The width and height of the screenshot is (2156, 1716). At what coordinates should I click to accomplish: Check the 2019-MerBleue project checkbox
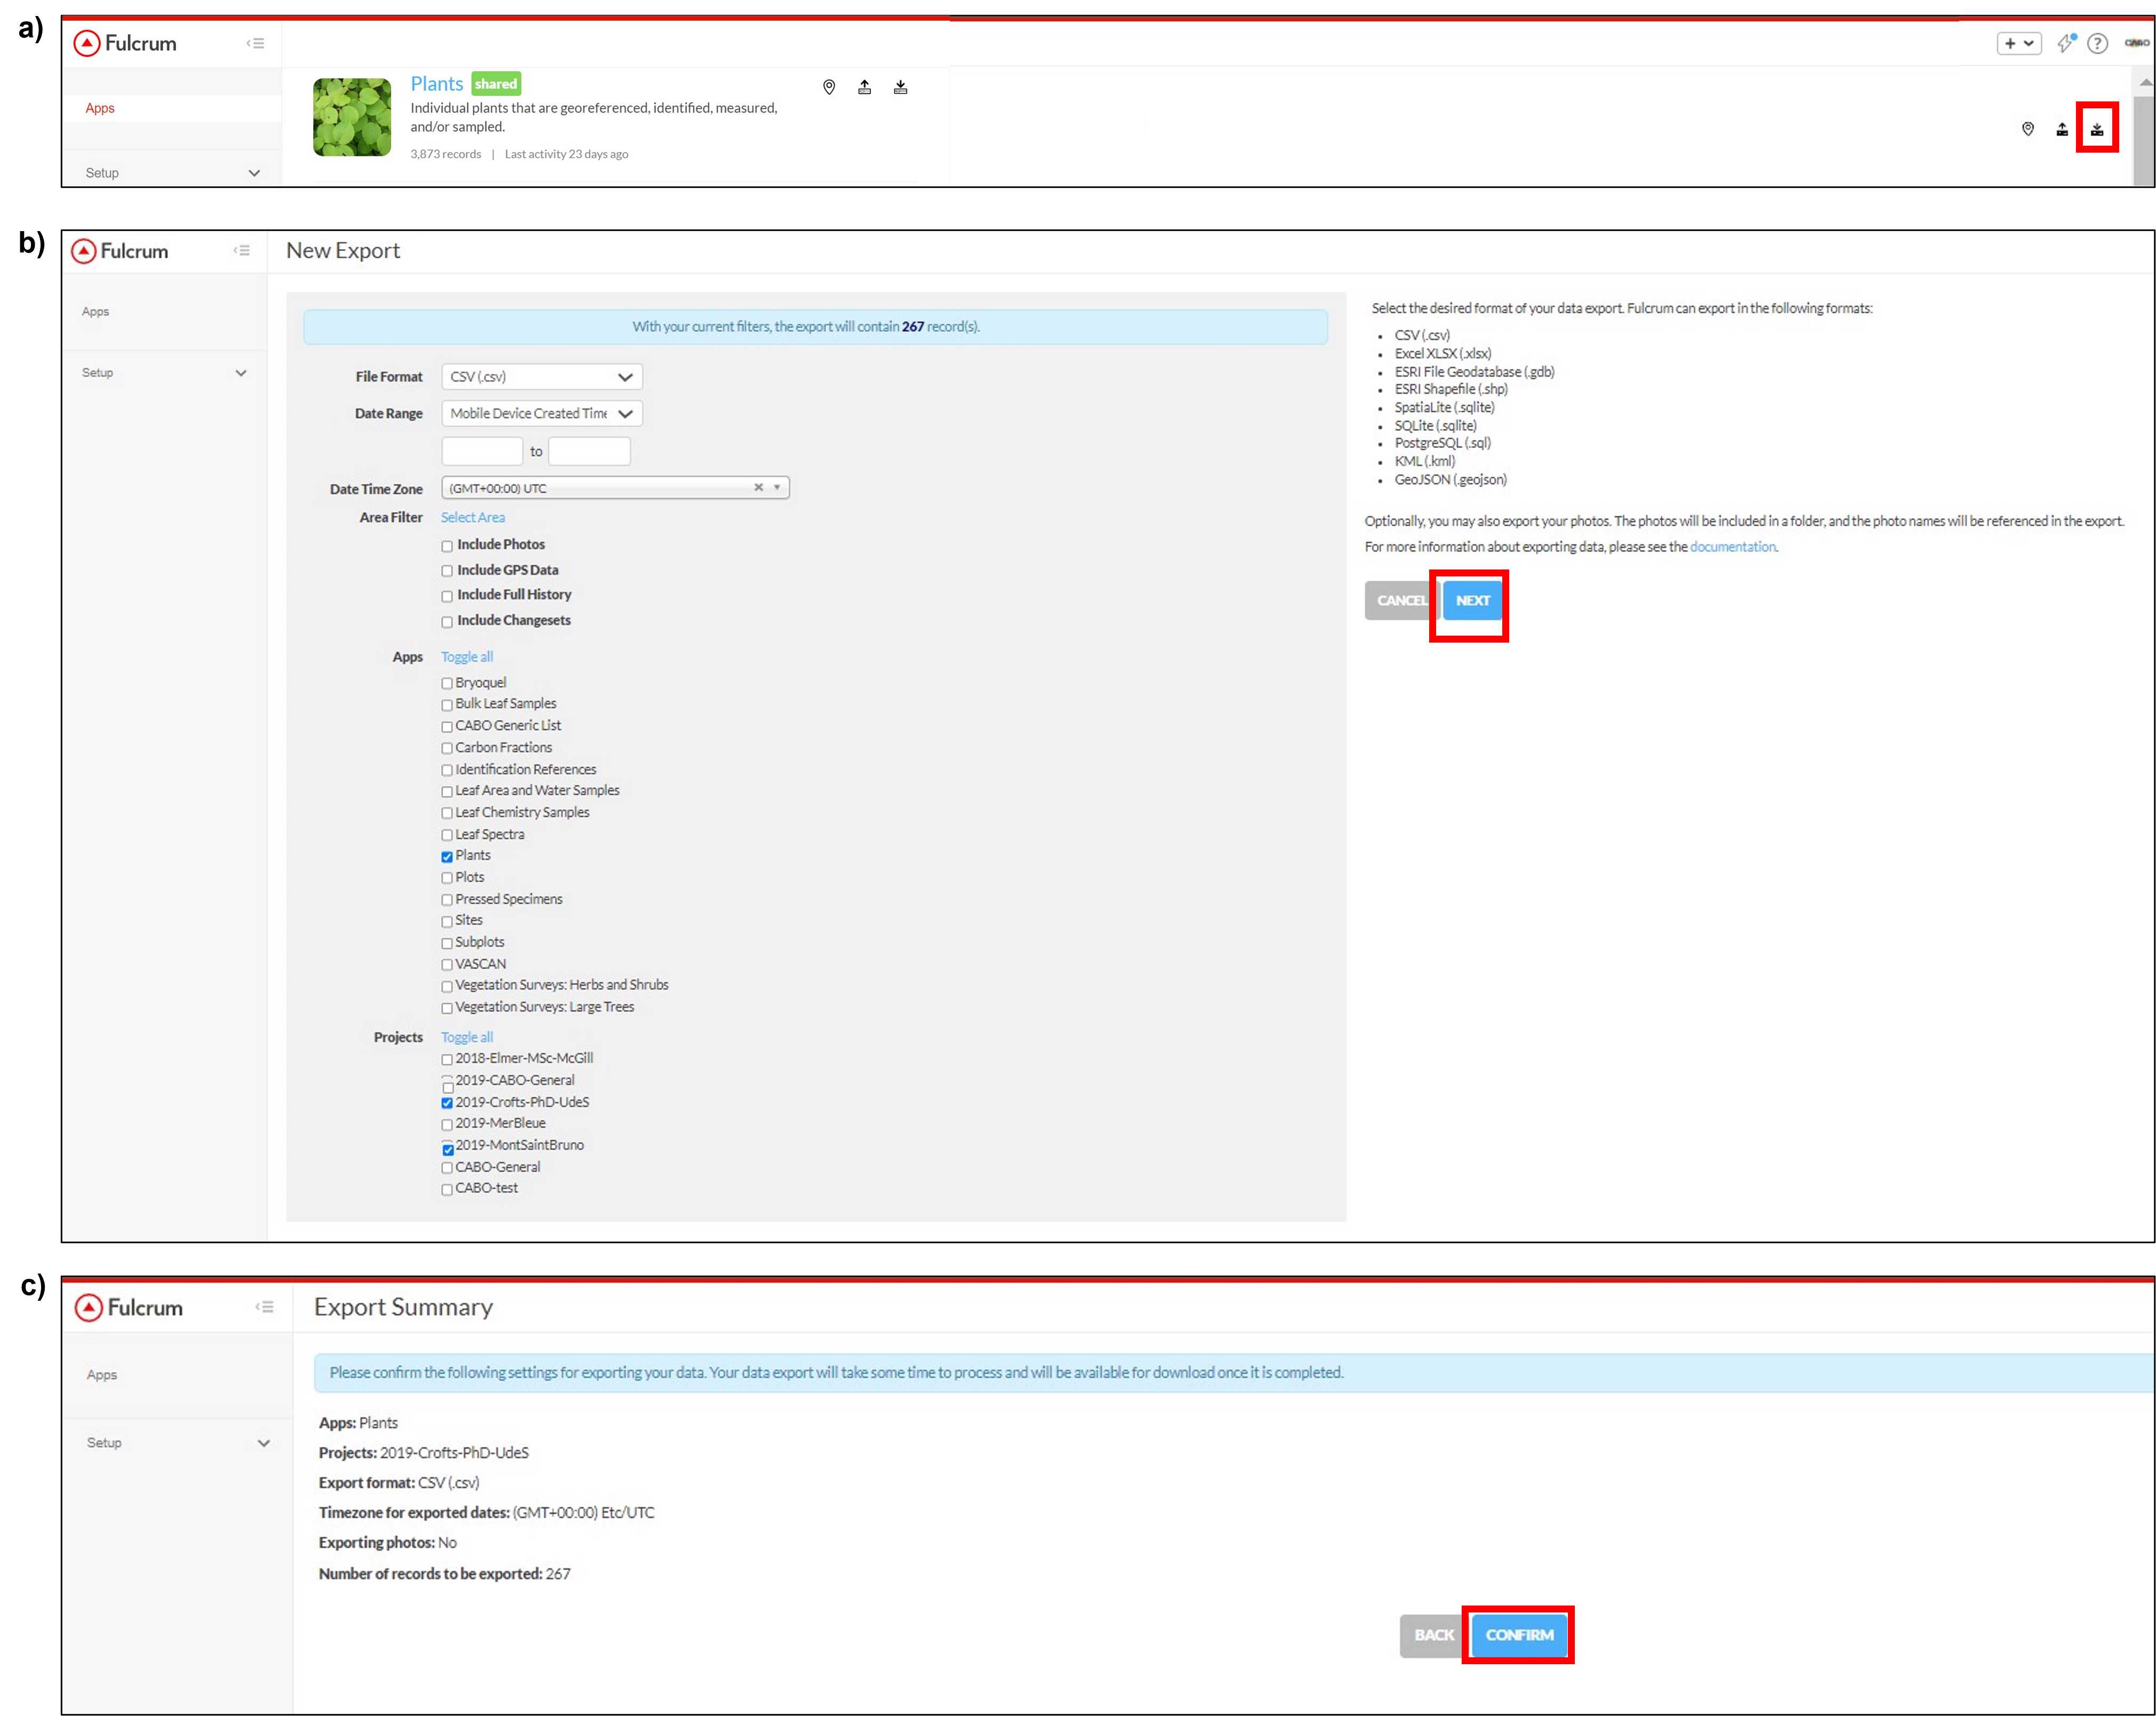point(447,1125)
